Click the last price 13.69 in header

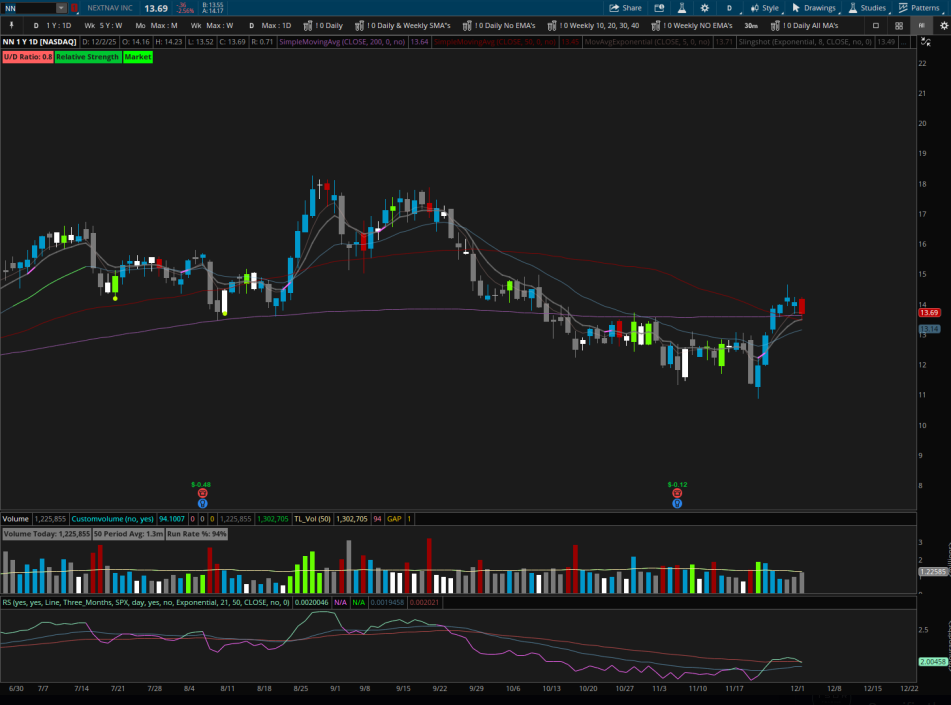tap(156, 8)
